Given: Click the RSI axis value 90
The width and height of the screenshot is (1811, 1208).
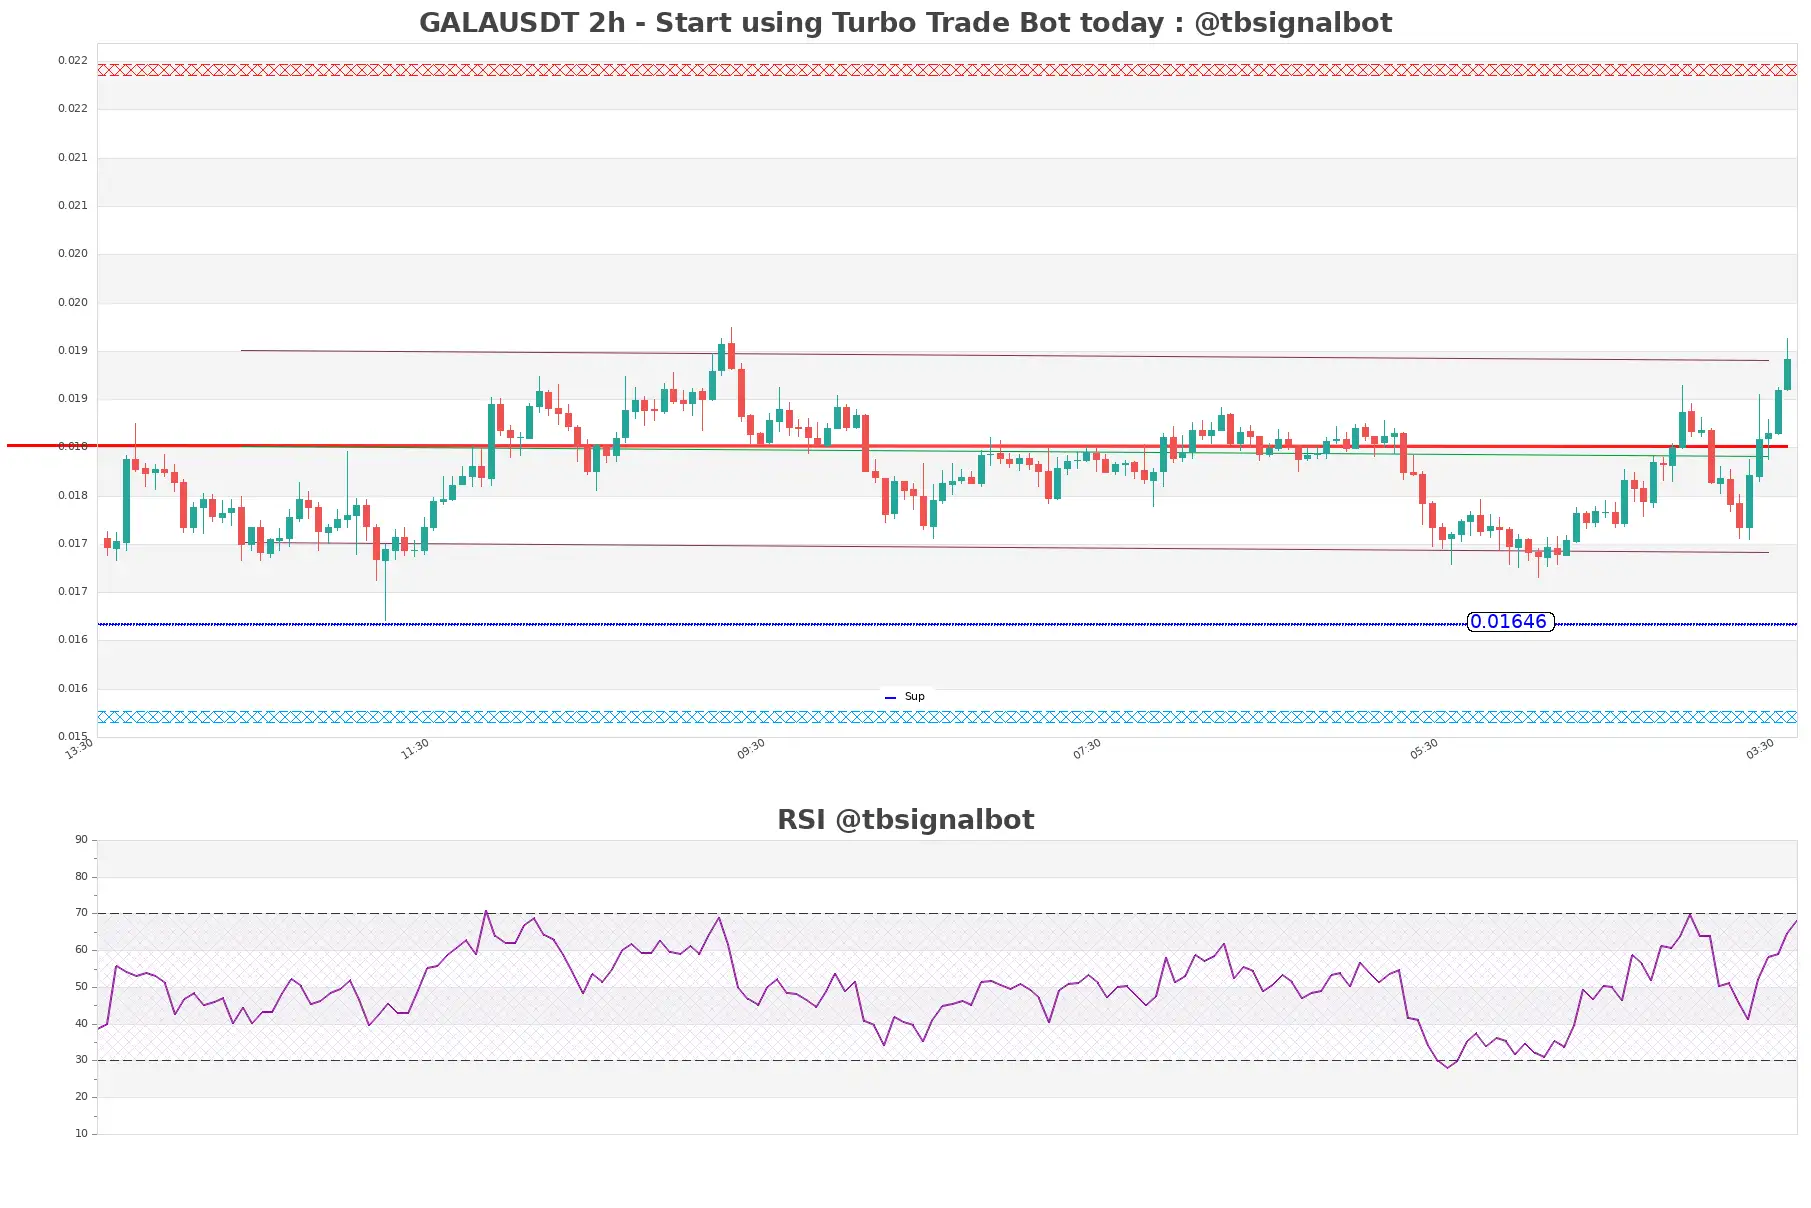Looking at the screenshot, I should [81, 840].
